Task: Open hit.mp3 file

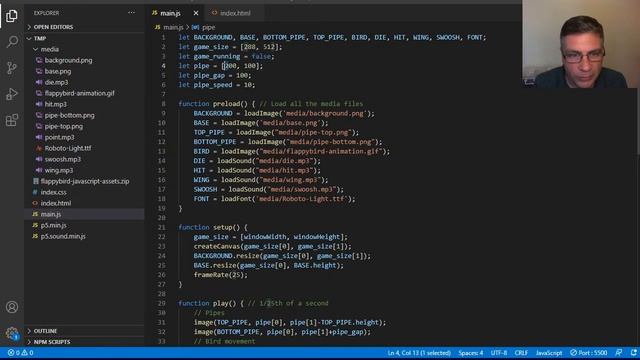Action: click(56, 104)
